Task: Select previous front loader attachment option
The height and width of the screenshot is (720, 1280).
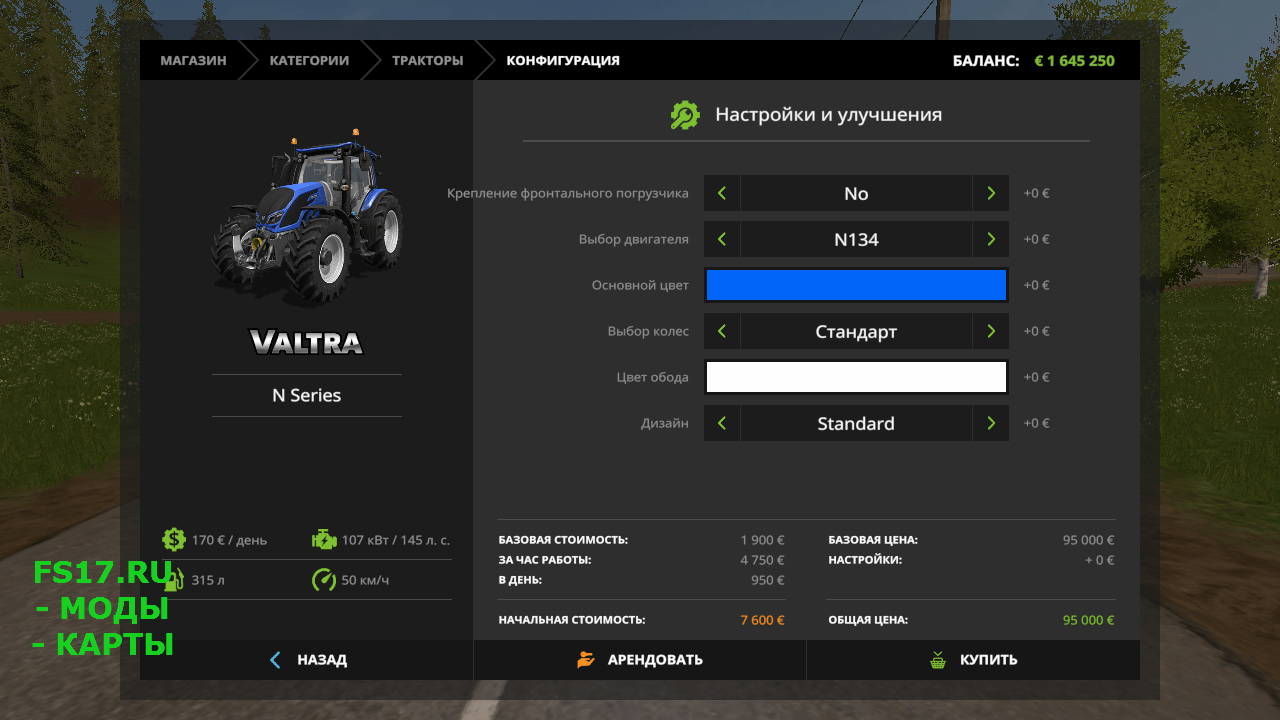Action: [722, 193]
